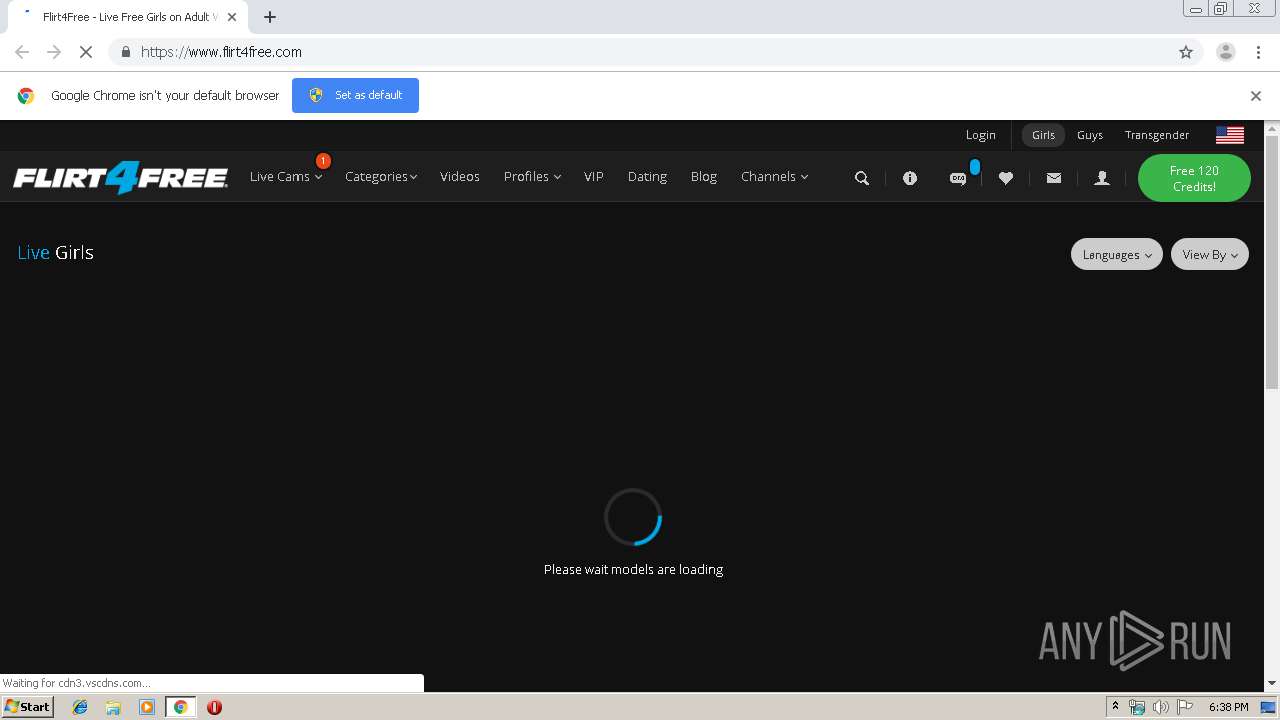Expand the Channels dropdown menu
The height and width of the screenshot is (720, 1280).
tap(774, 177)
